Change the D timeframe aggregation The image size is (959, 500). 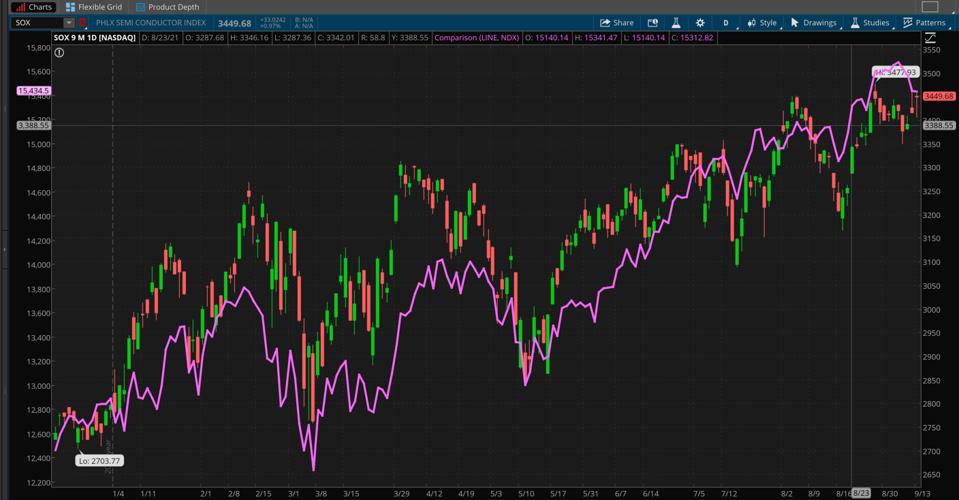tap(726, 22)
